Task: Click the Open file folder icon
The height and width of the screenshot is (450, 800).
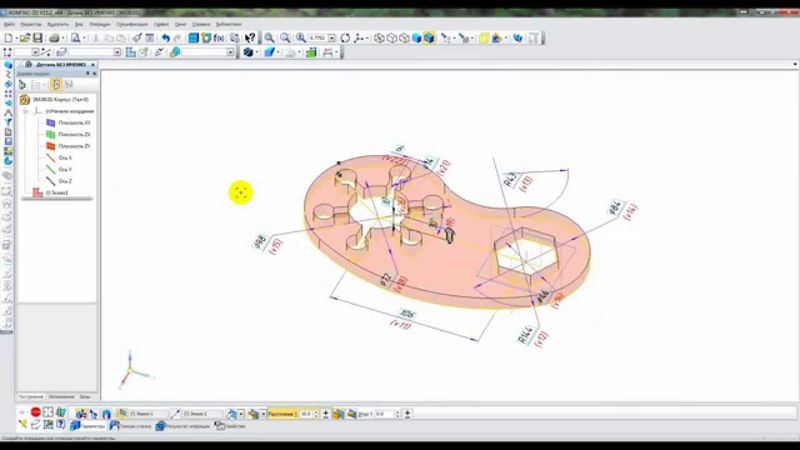Action: point(25,38)
